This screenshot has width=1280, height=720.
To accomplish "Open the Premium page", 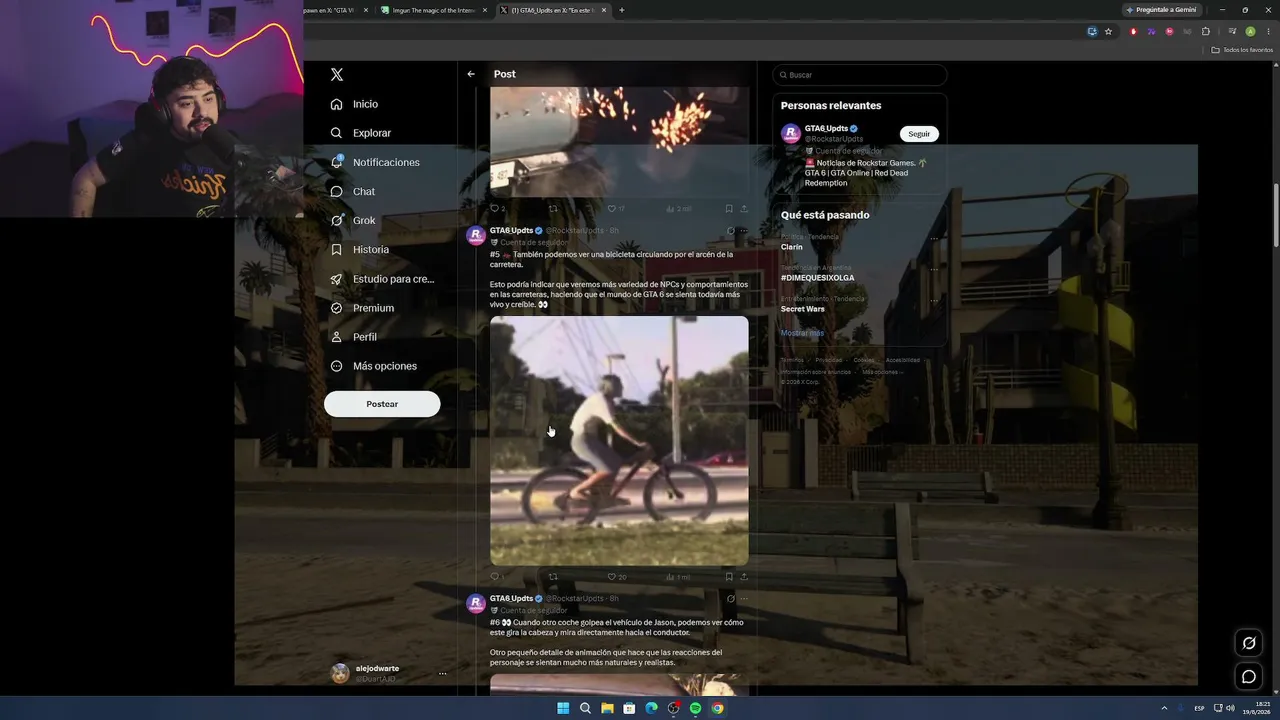I will 362,308.
